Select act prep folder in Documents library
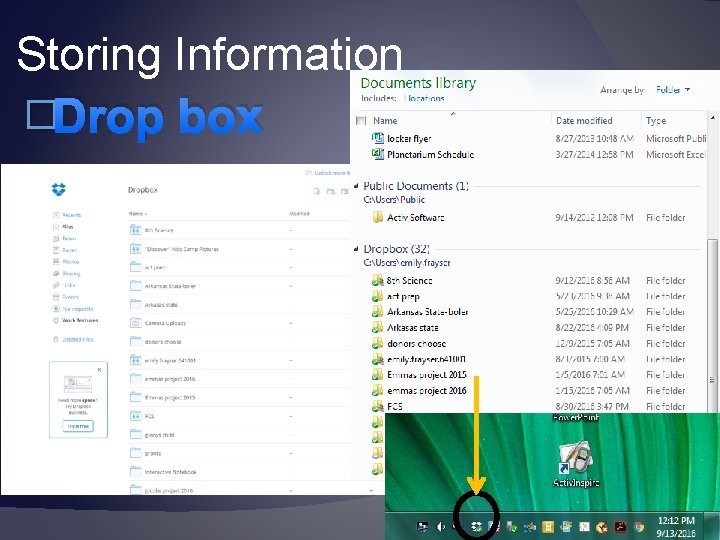The image size is (720, 540). tap(403, 296)
